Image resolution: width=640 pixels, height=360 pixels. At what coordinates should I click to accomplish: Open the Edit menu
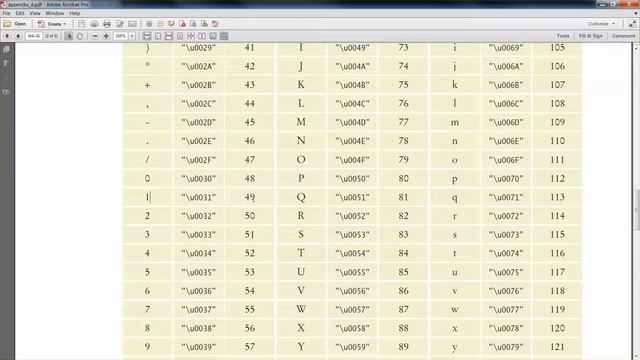(20, 13)
